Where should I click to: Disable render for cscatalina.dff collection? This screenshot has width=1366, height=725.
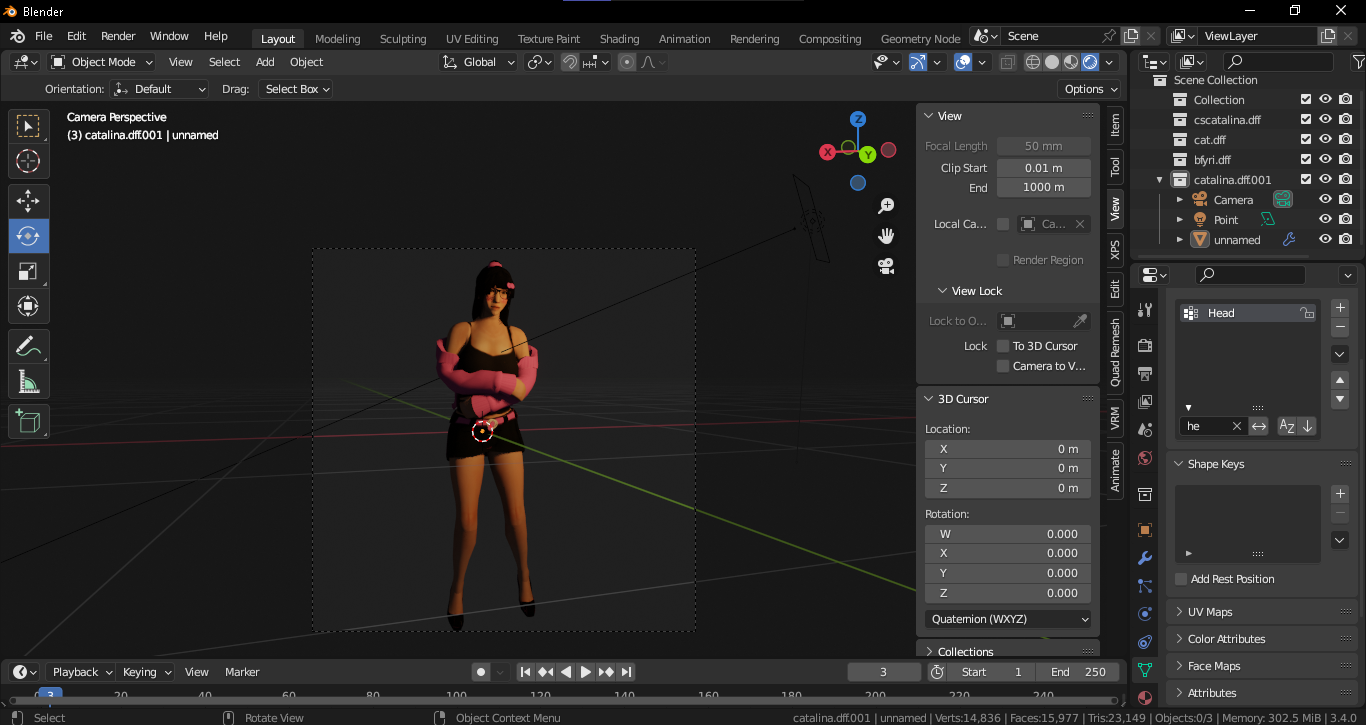tap(1345, 120)
